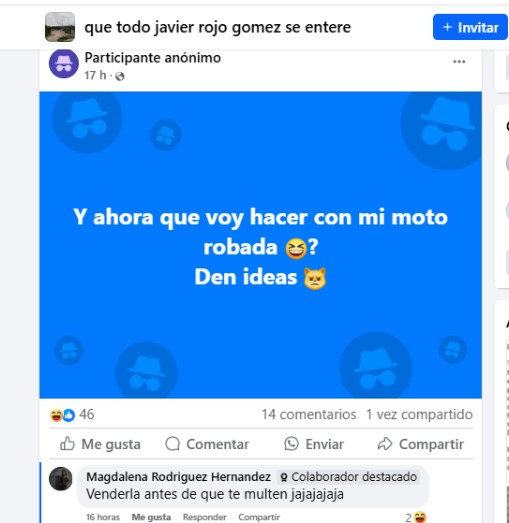Open the 14 comentarios link
509x523 pixels.
[309, 415]
